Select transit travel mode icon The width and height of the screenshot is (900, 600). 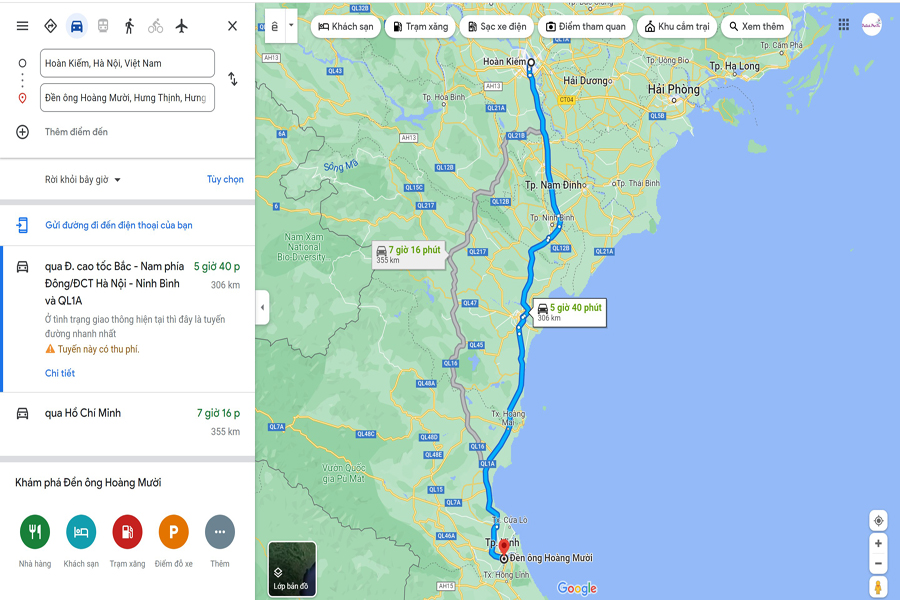pos(103,26)
